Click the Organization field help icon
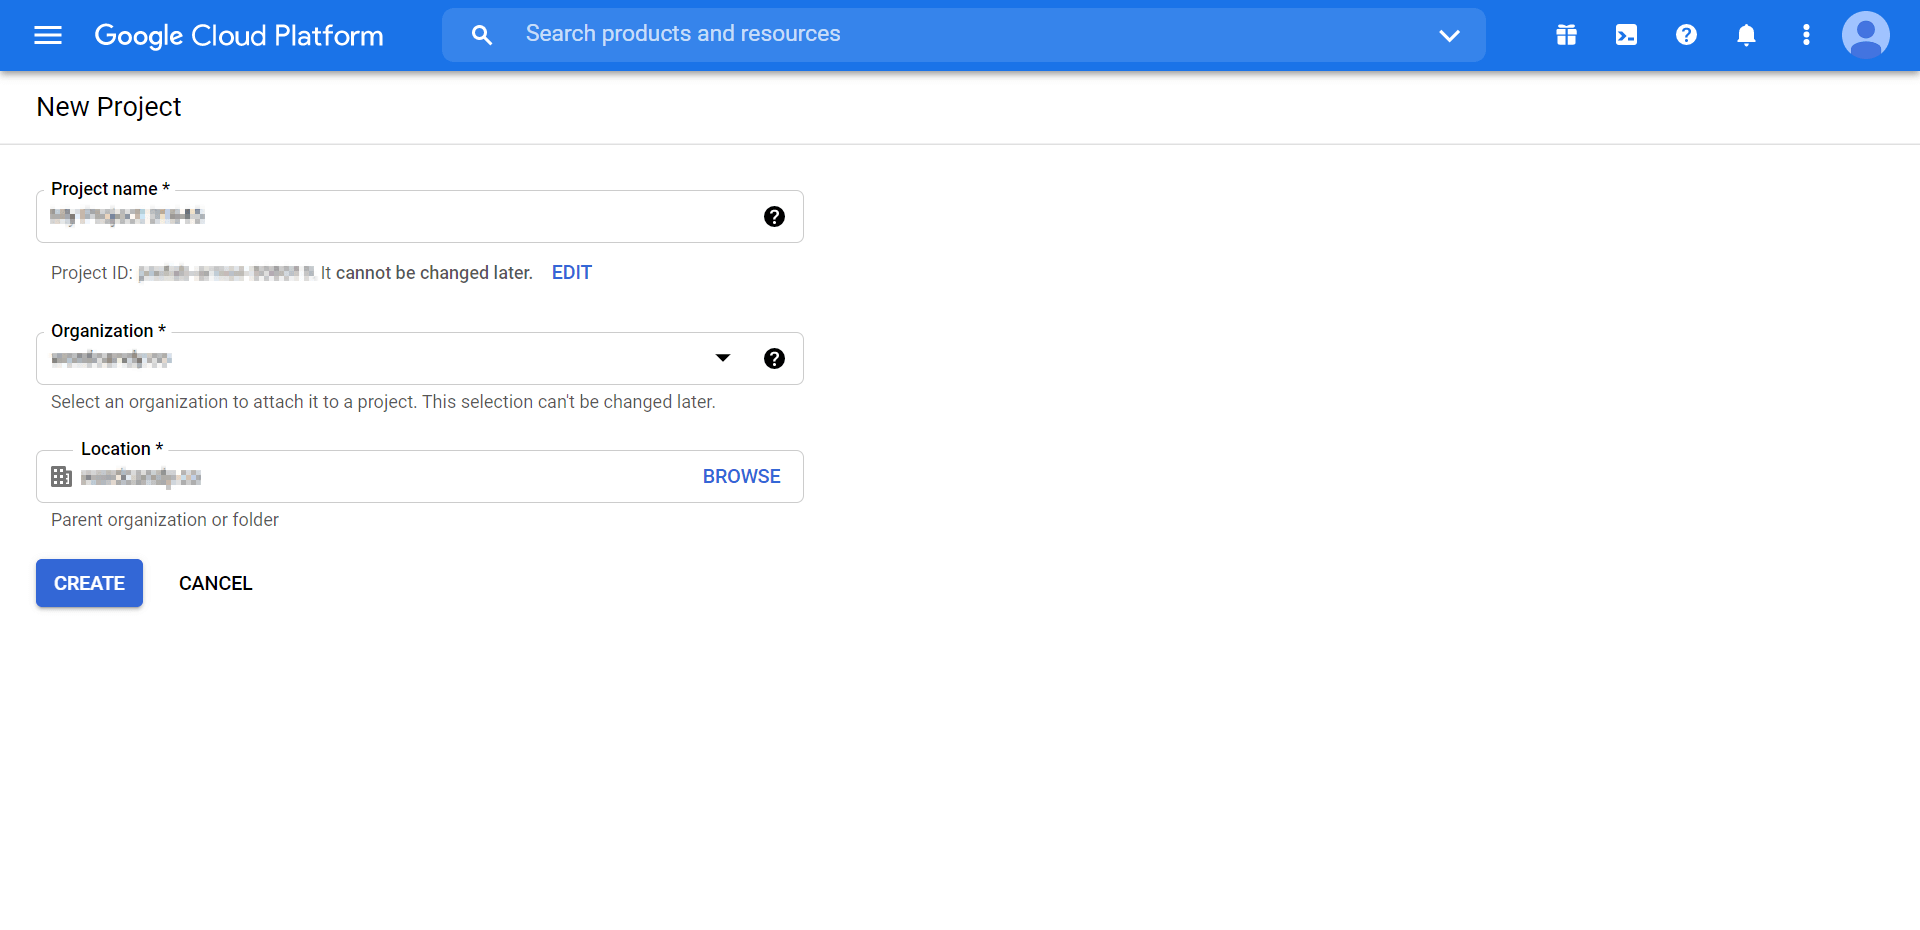1920x930 pixels. pyautogui.click(x=775, y=358)
